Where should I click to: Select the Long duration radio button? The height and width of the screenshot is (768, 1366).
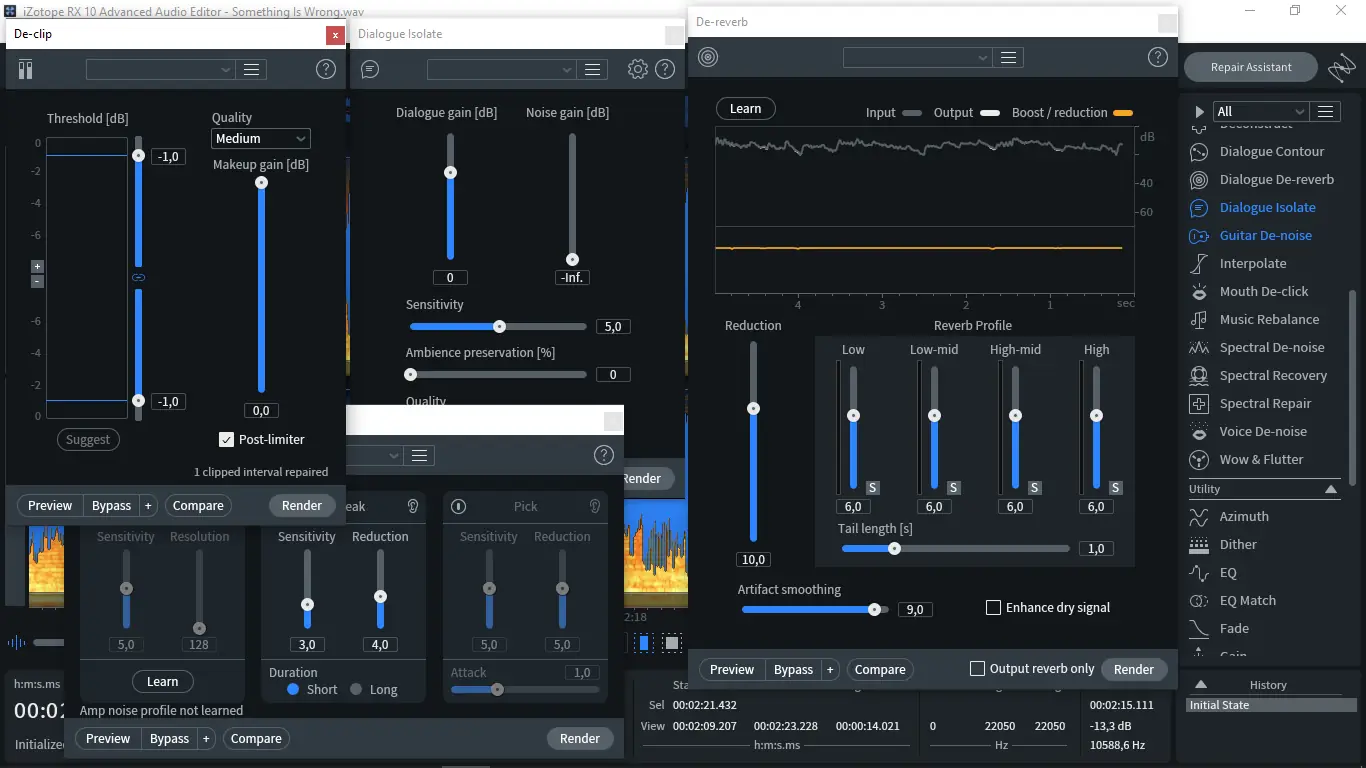(x=356, y=689)
